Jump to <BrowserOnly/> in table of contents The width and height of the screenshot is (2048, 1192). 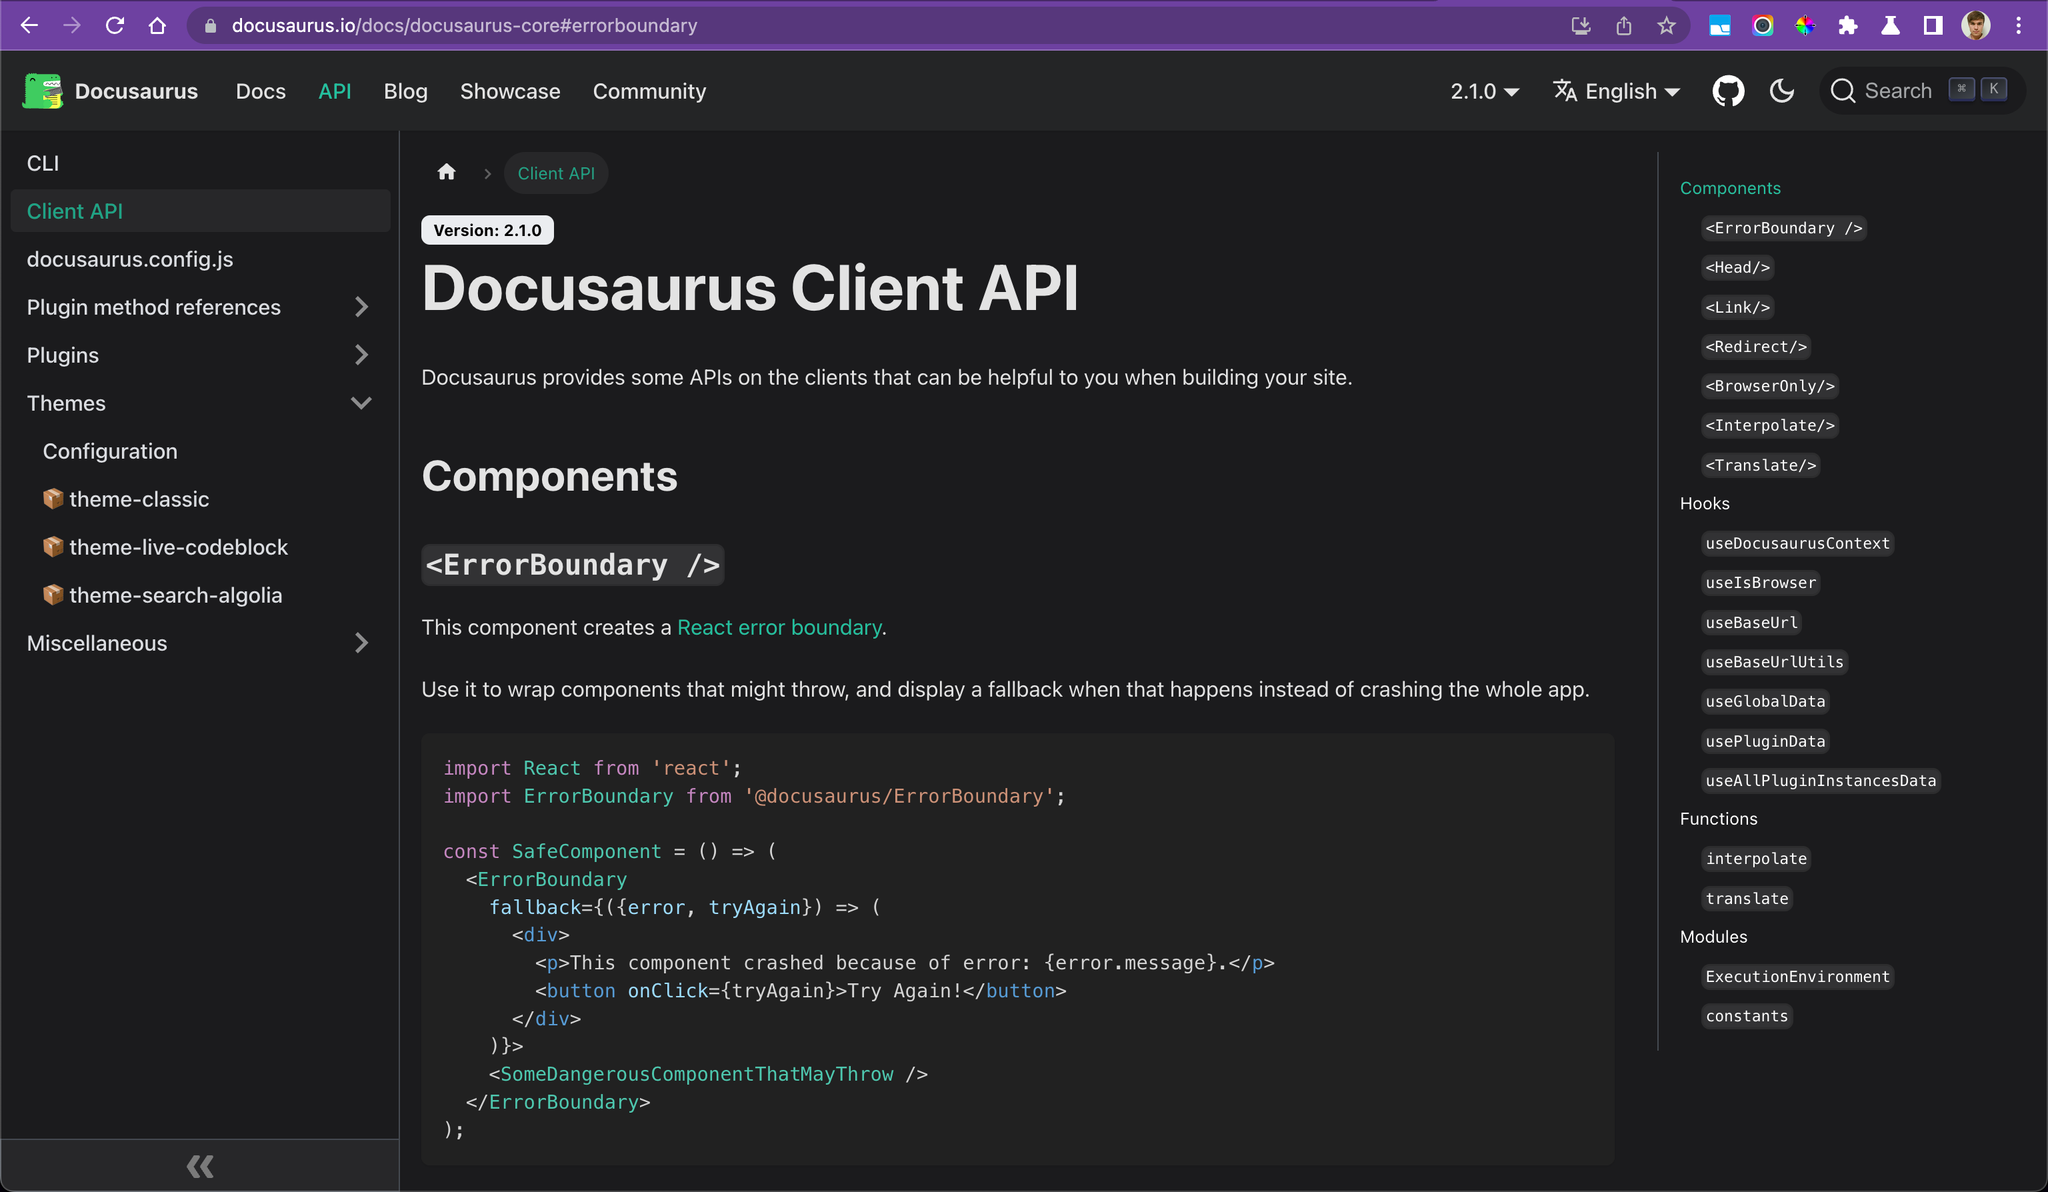(x=1770, y=386)
